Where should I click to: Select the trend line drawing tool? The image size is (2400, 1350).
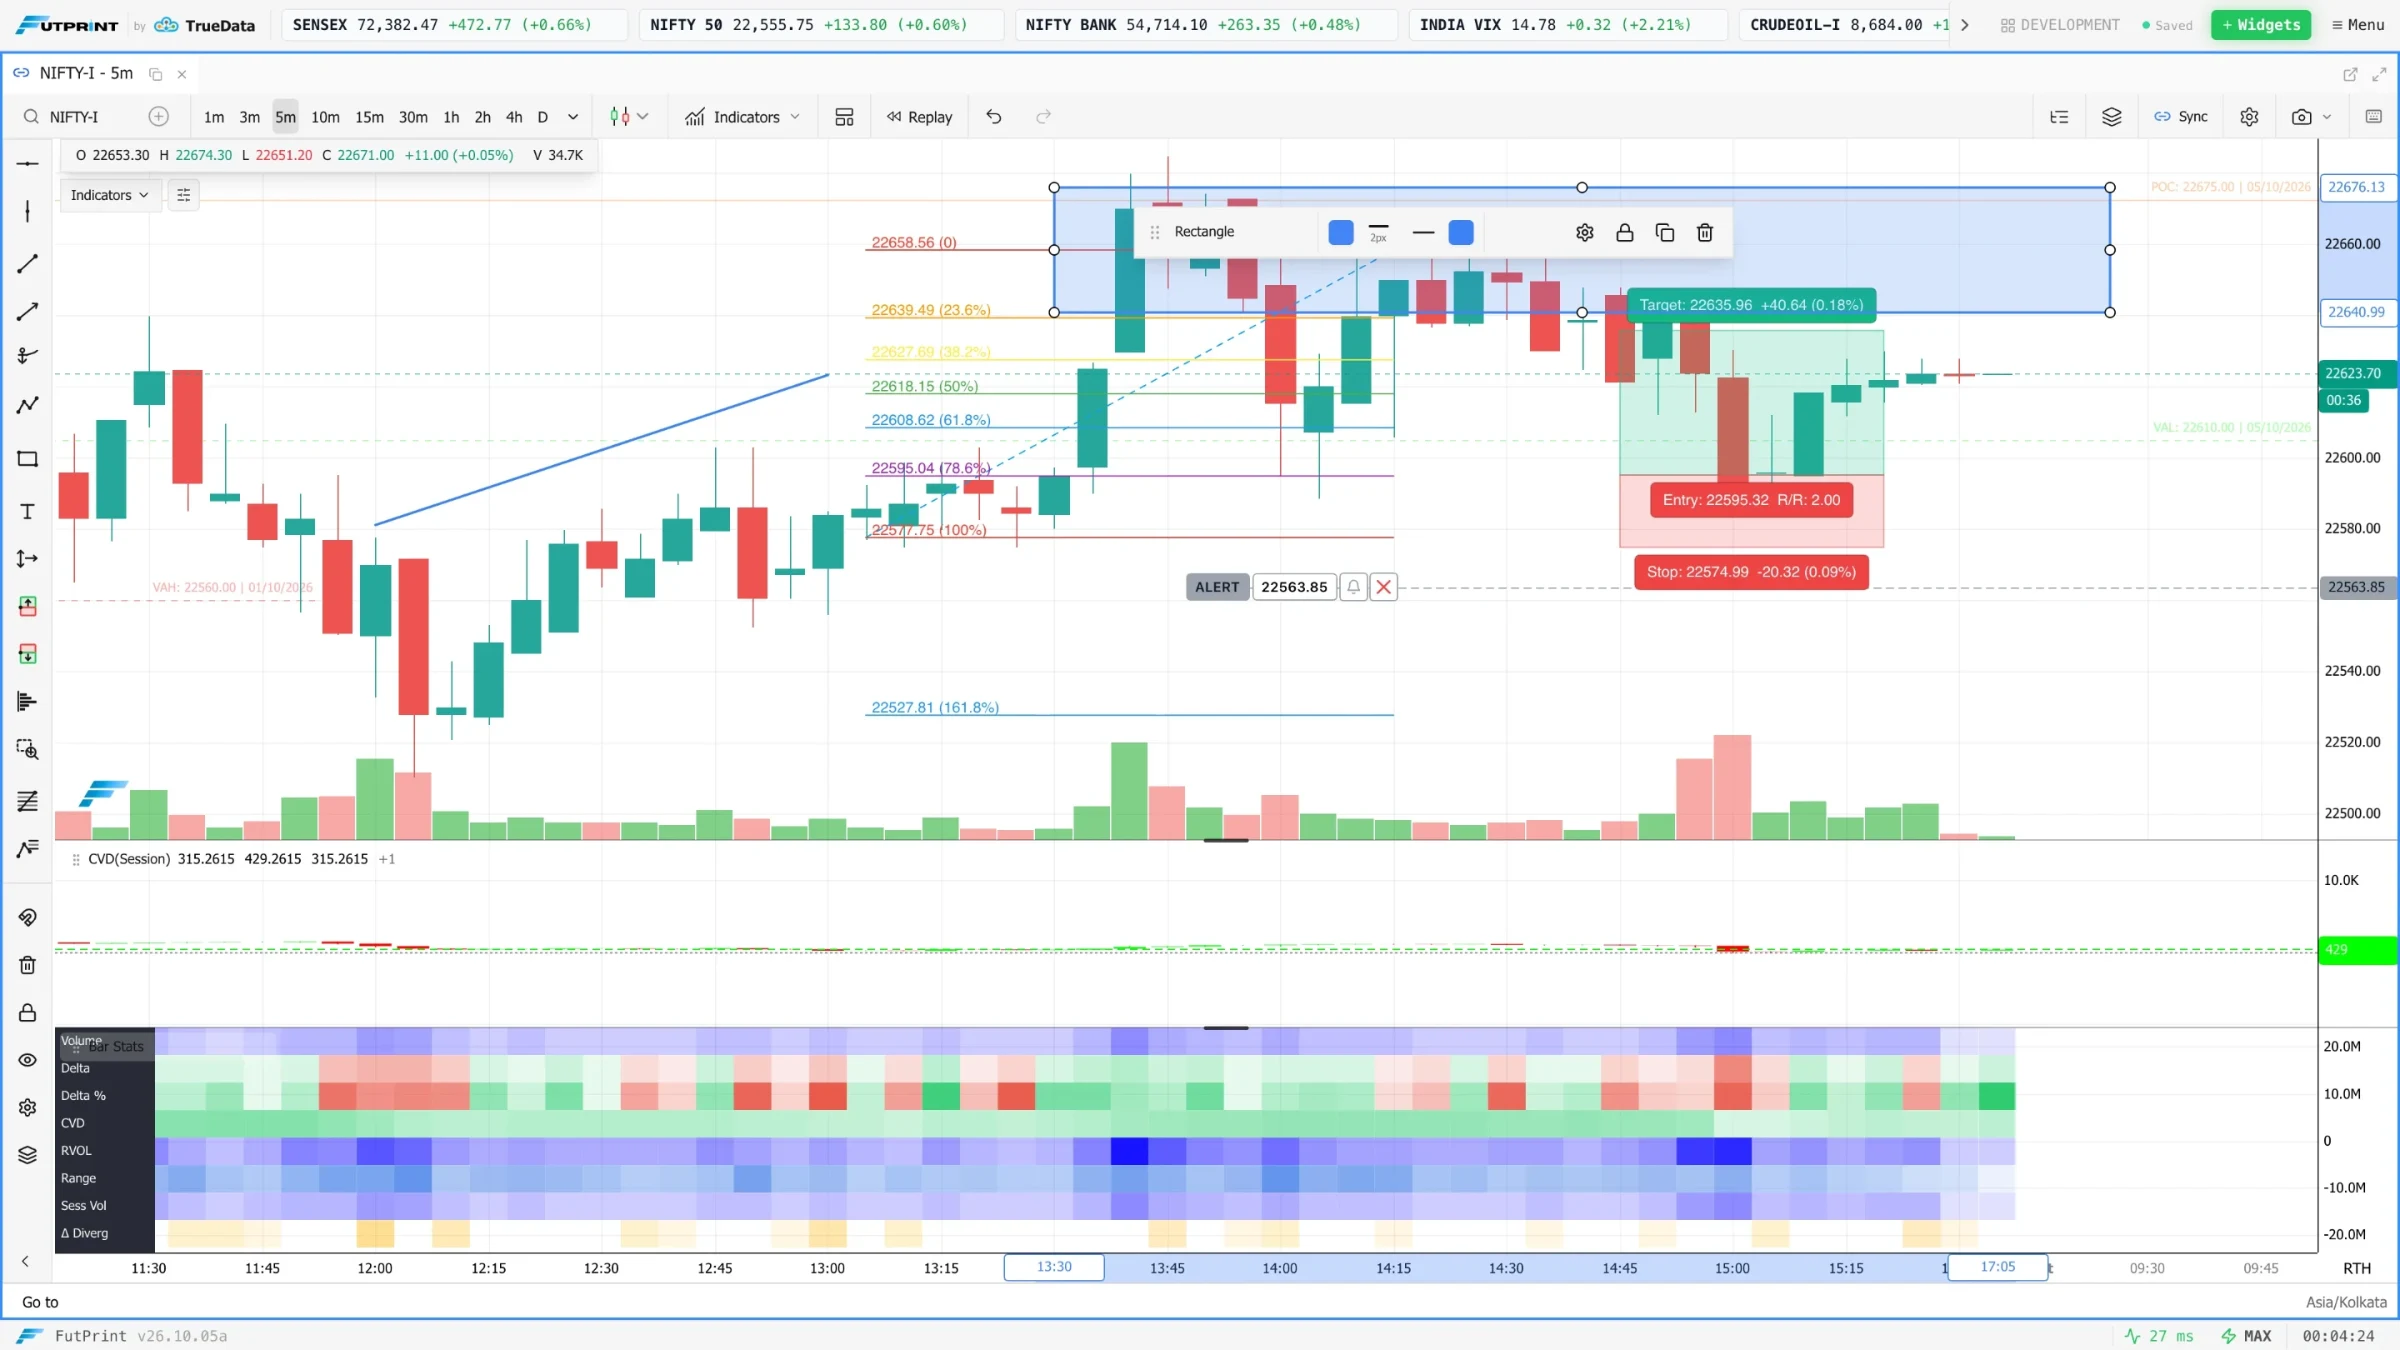point(27,264)
